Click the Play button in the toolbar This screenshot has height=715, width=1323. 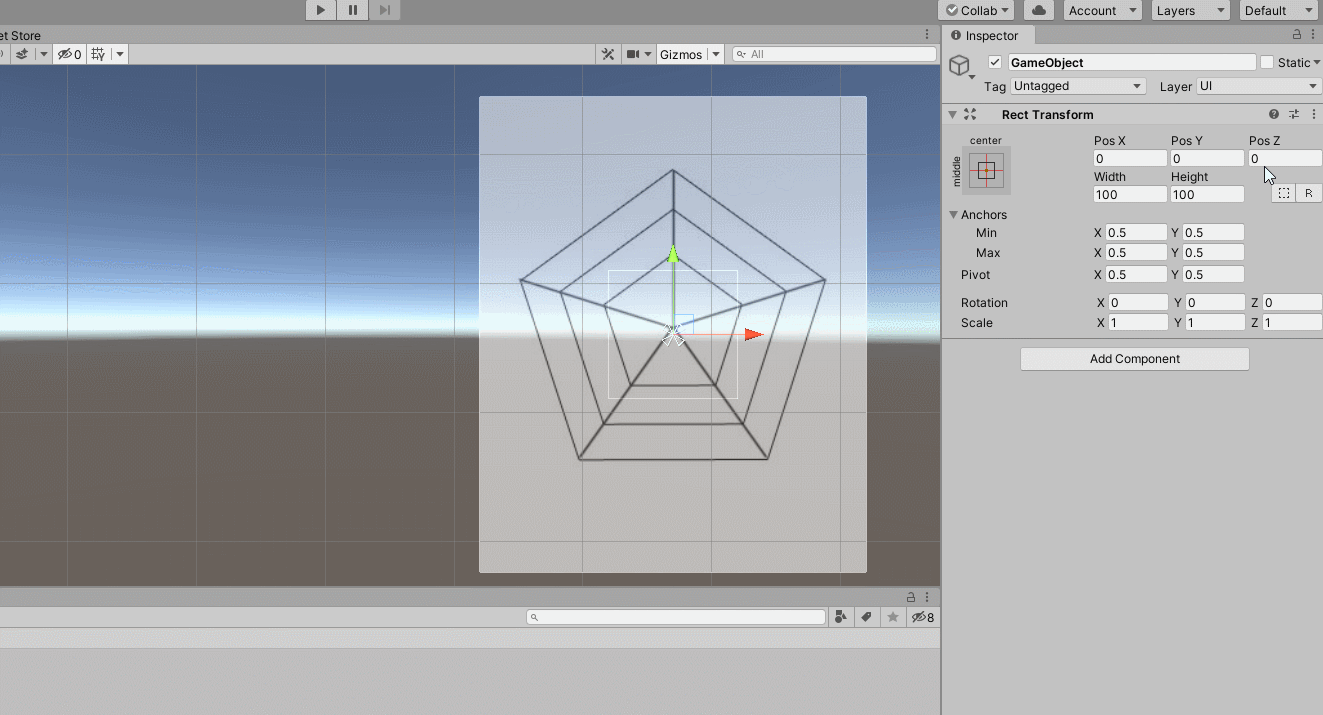320,10
